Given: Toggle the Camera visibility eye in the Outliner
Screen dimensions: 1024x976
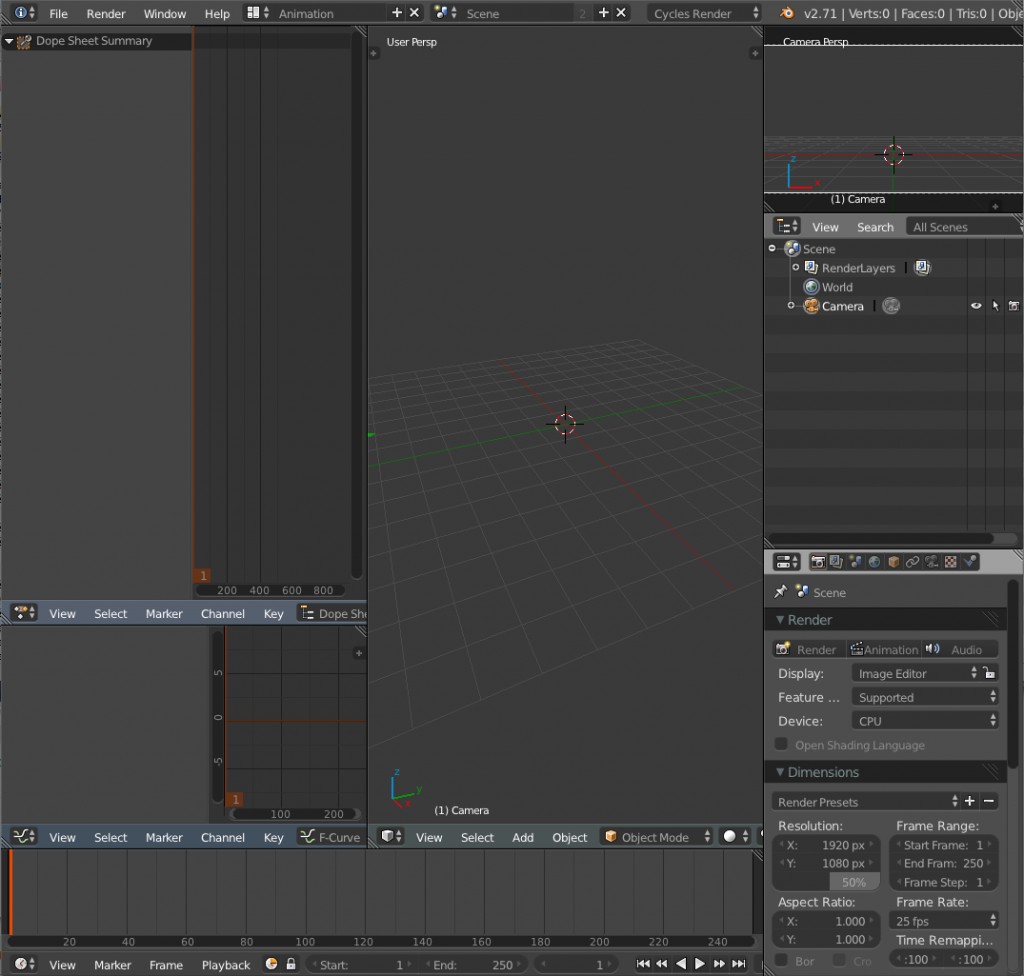Looking at the screenshot, I should [x=975, y=306].
